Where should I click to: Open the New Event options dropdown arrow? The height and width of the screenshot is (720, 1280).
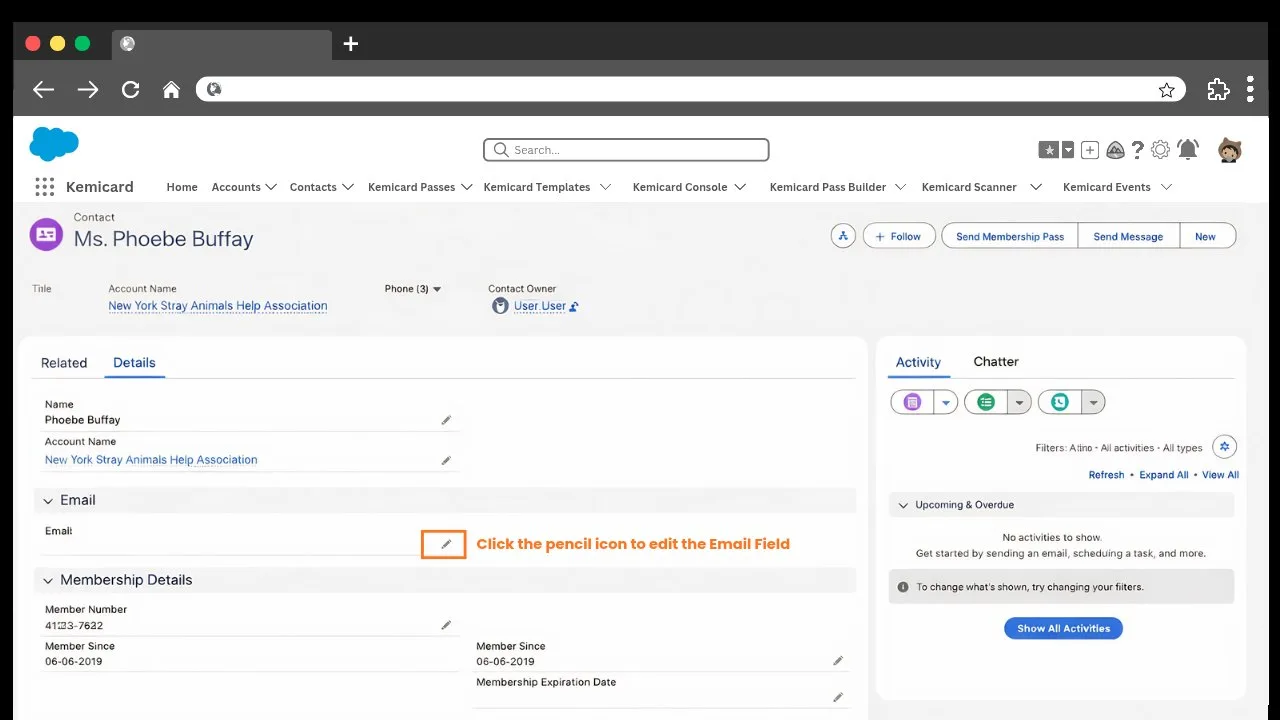[x=1019, y=402]
